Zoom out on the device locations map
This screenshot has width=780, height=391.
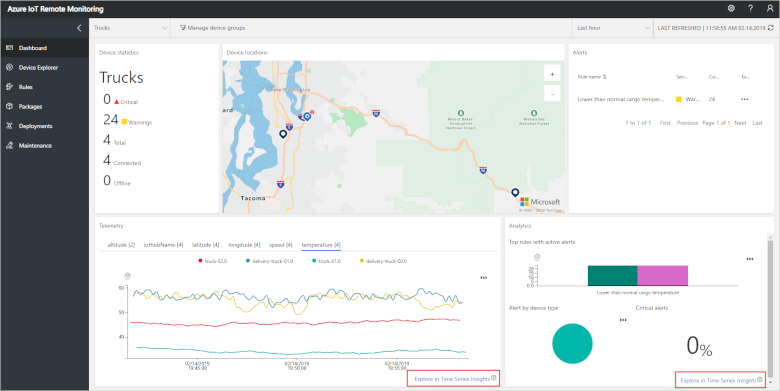[552, 94]
